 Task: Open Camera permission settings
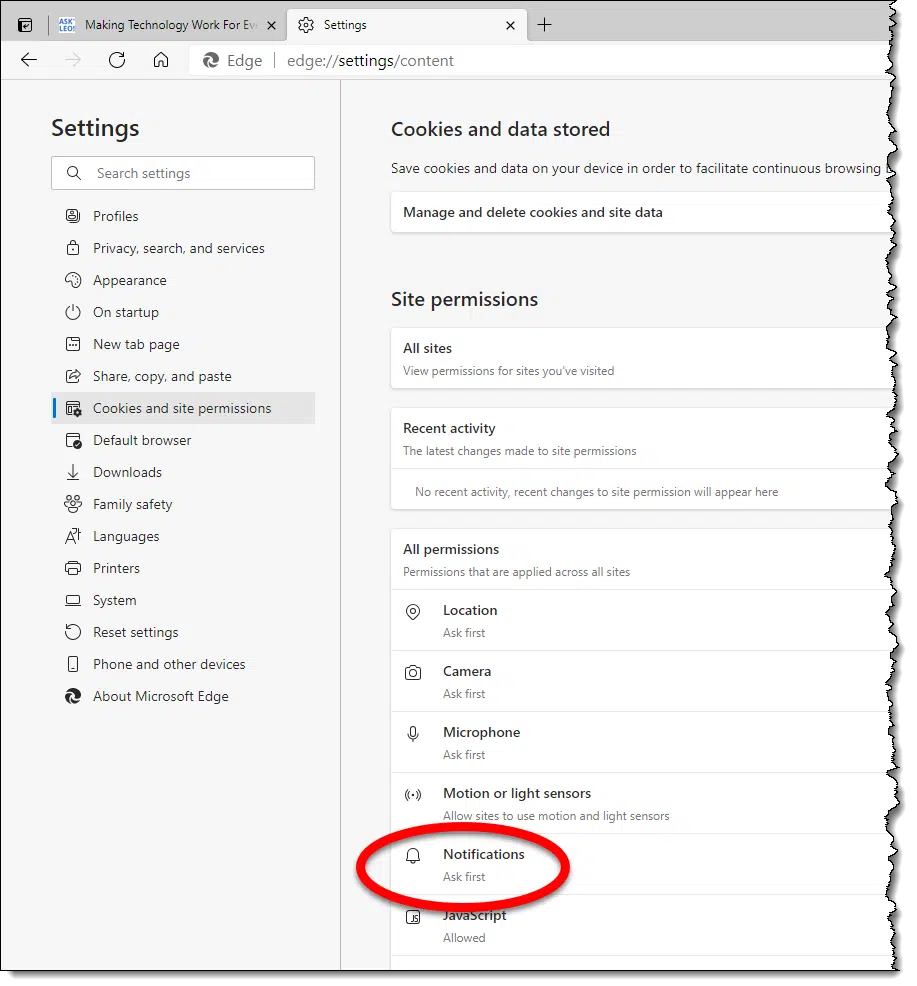[640, 682]
